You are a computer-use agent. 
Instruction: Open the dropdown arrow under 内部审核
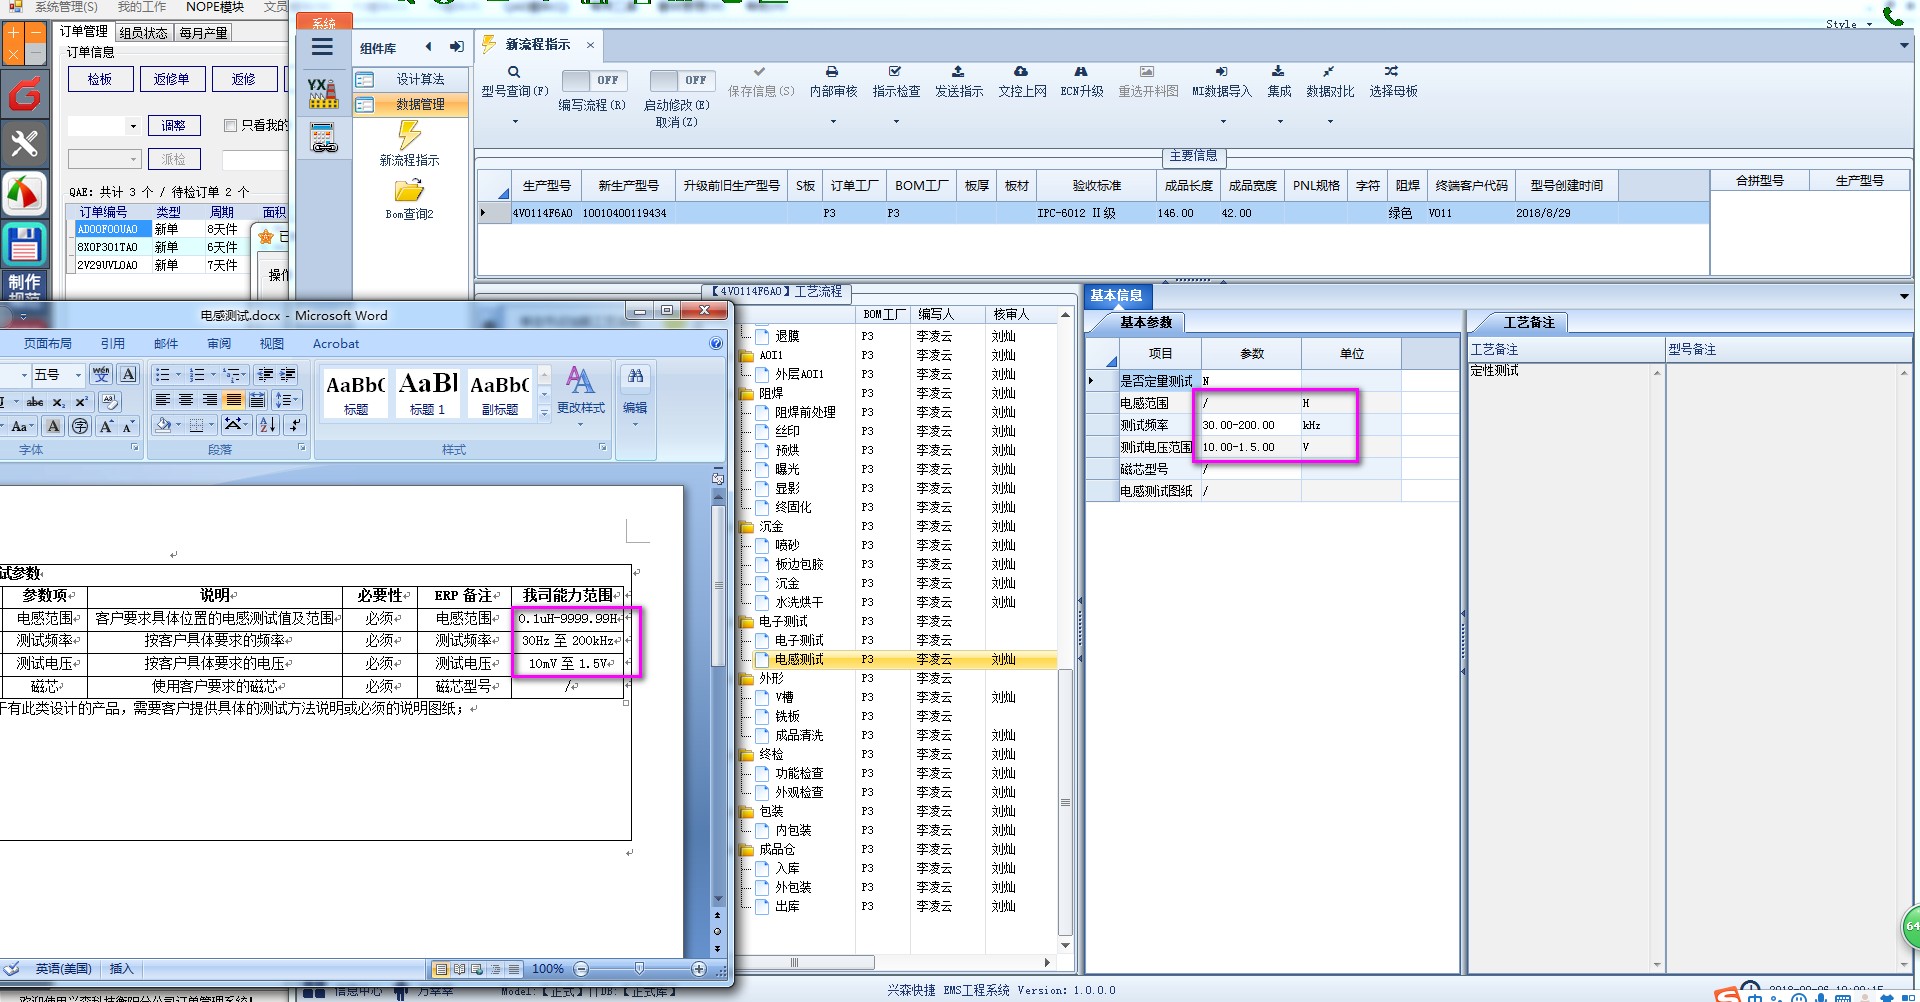tap(833, 122)
